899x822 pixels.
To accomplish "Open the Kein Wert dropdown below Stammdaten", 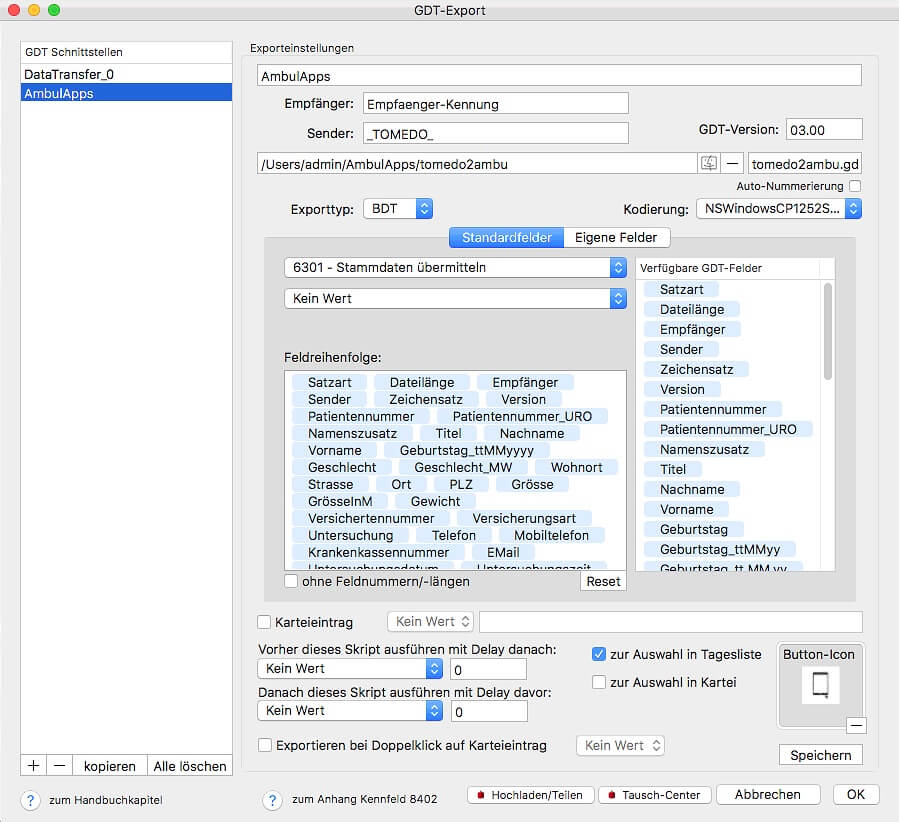I will pyautogui.click(x=455, y=299).
